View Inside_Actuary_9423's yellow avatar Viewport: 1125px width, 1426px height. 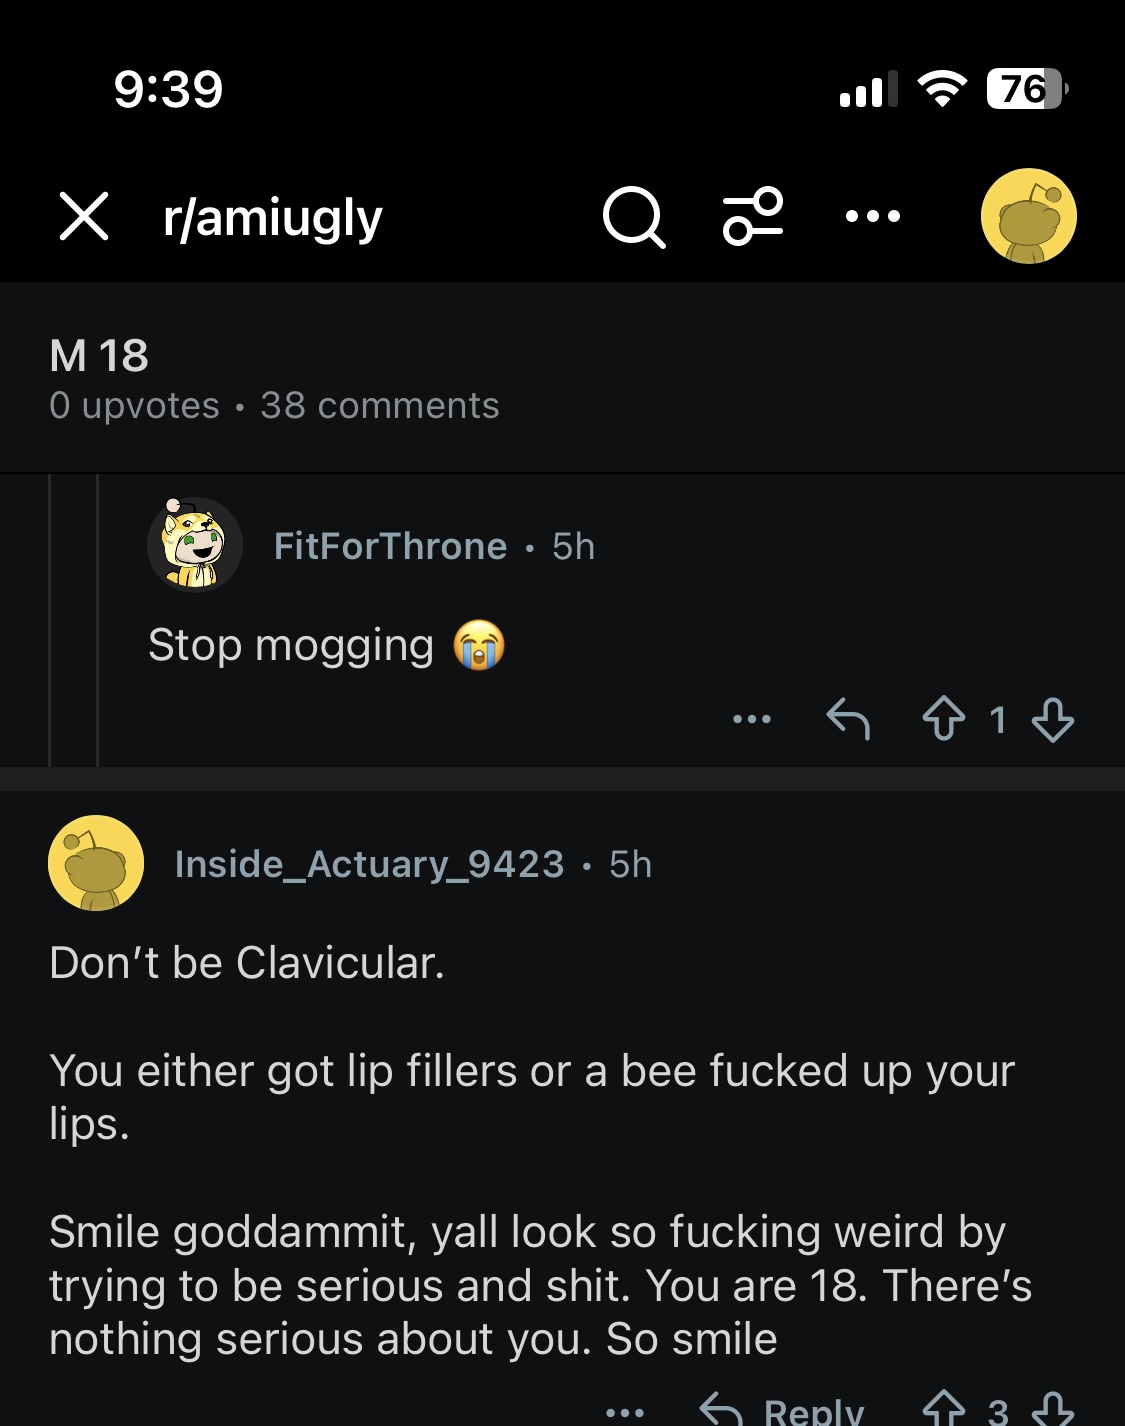click(96, 863)
